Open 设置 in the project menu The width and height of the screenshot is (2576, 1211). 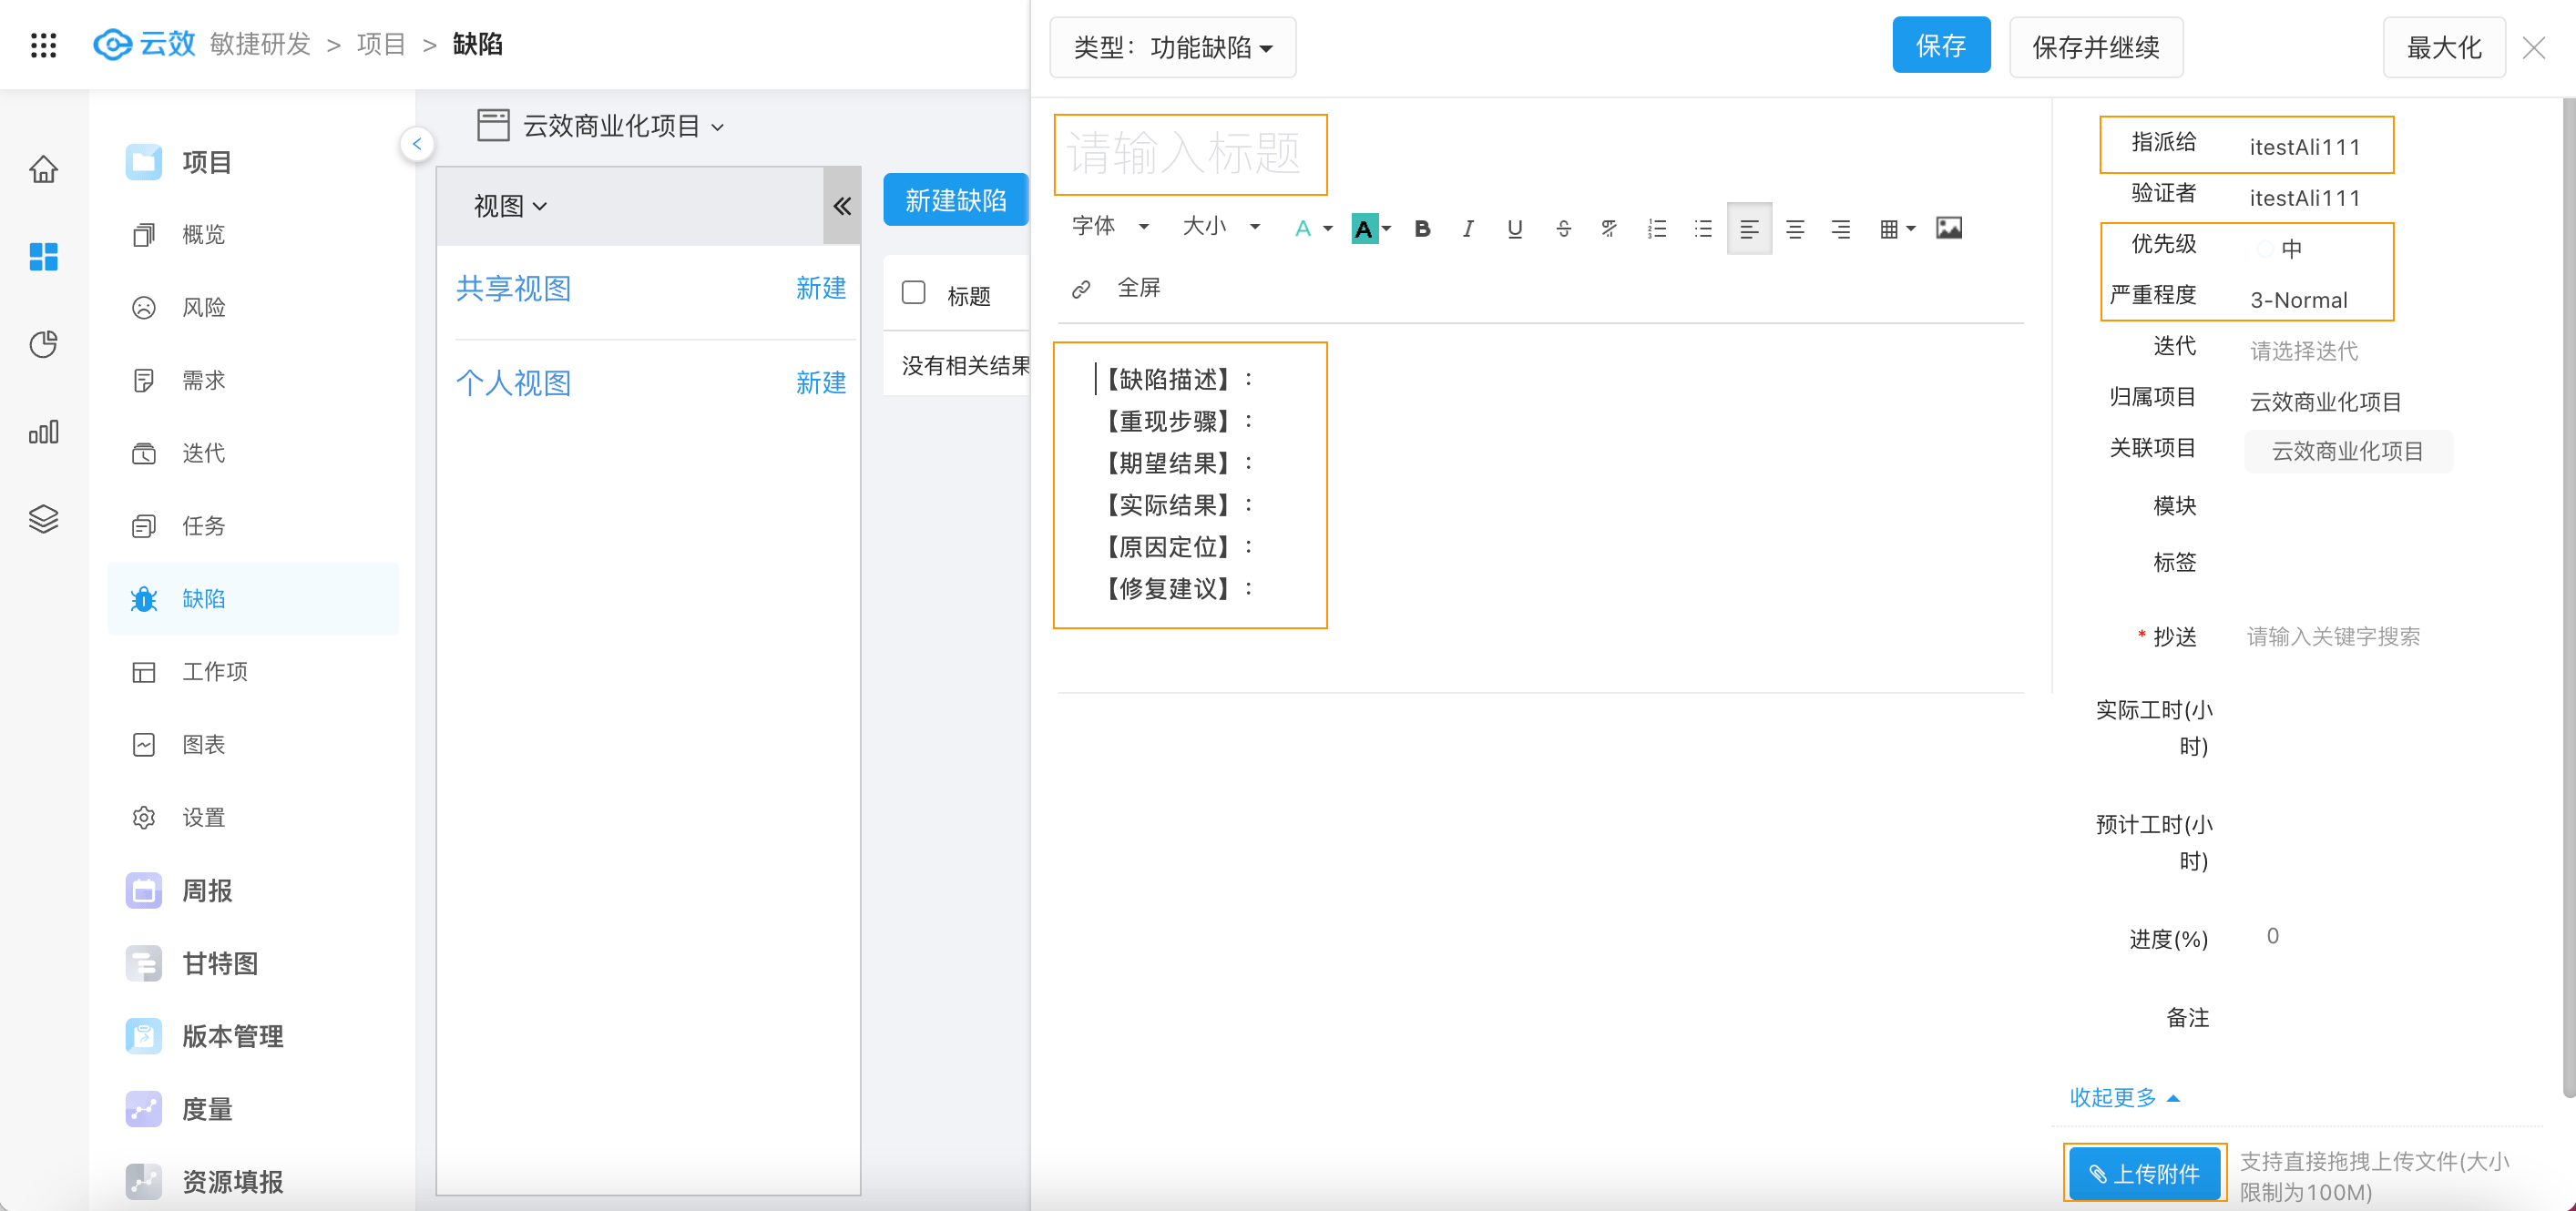coord(204,818)
